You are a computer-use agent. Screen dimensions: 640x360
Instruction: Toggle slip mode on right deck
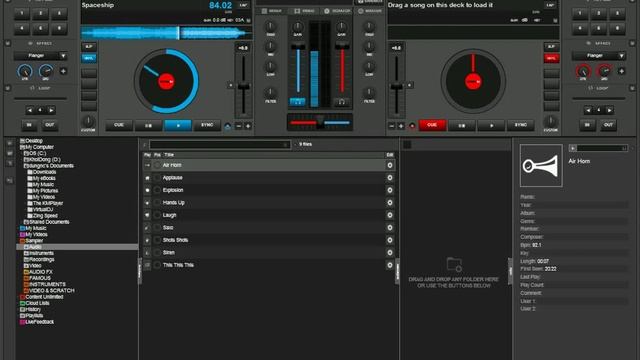(551, 47)
